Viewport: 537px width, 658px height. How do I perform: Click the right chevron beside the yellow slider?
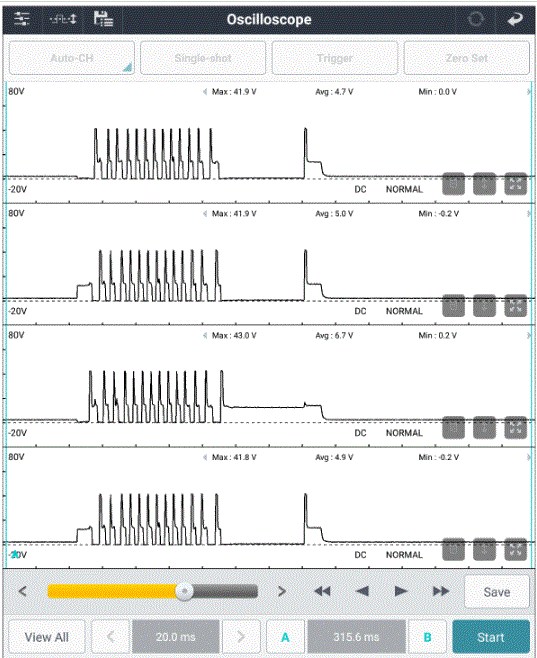tap(282, 591)
